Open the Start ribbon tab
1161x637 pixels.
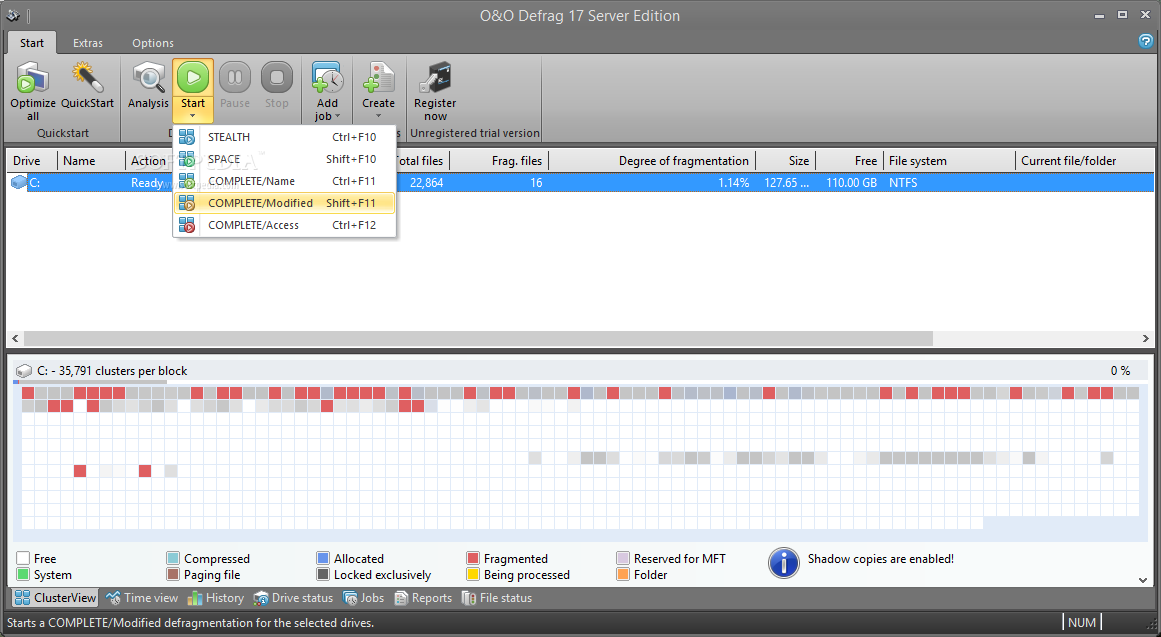pos(32,43)
